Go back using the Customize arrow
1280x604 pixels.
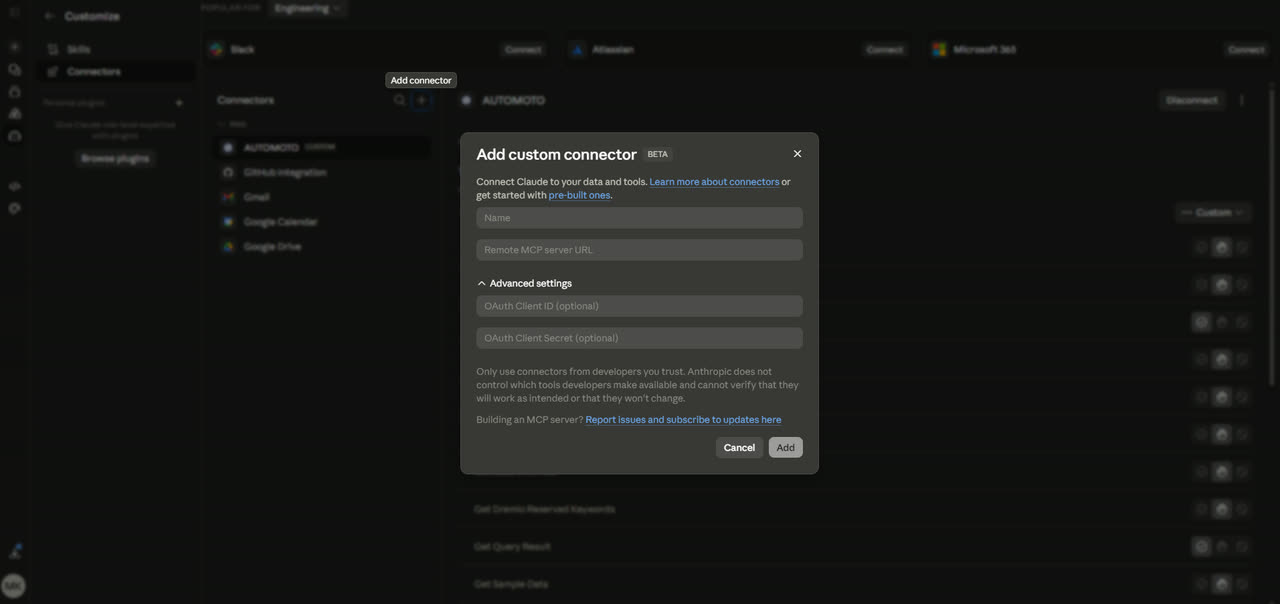coord(49,17)
